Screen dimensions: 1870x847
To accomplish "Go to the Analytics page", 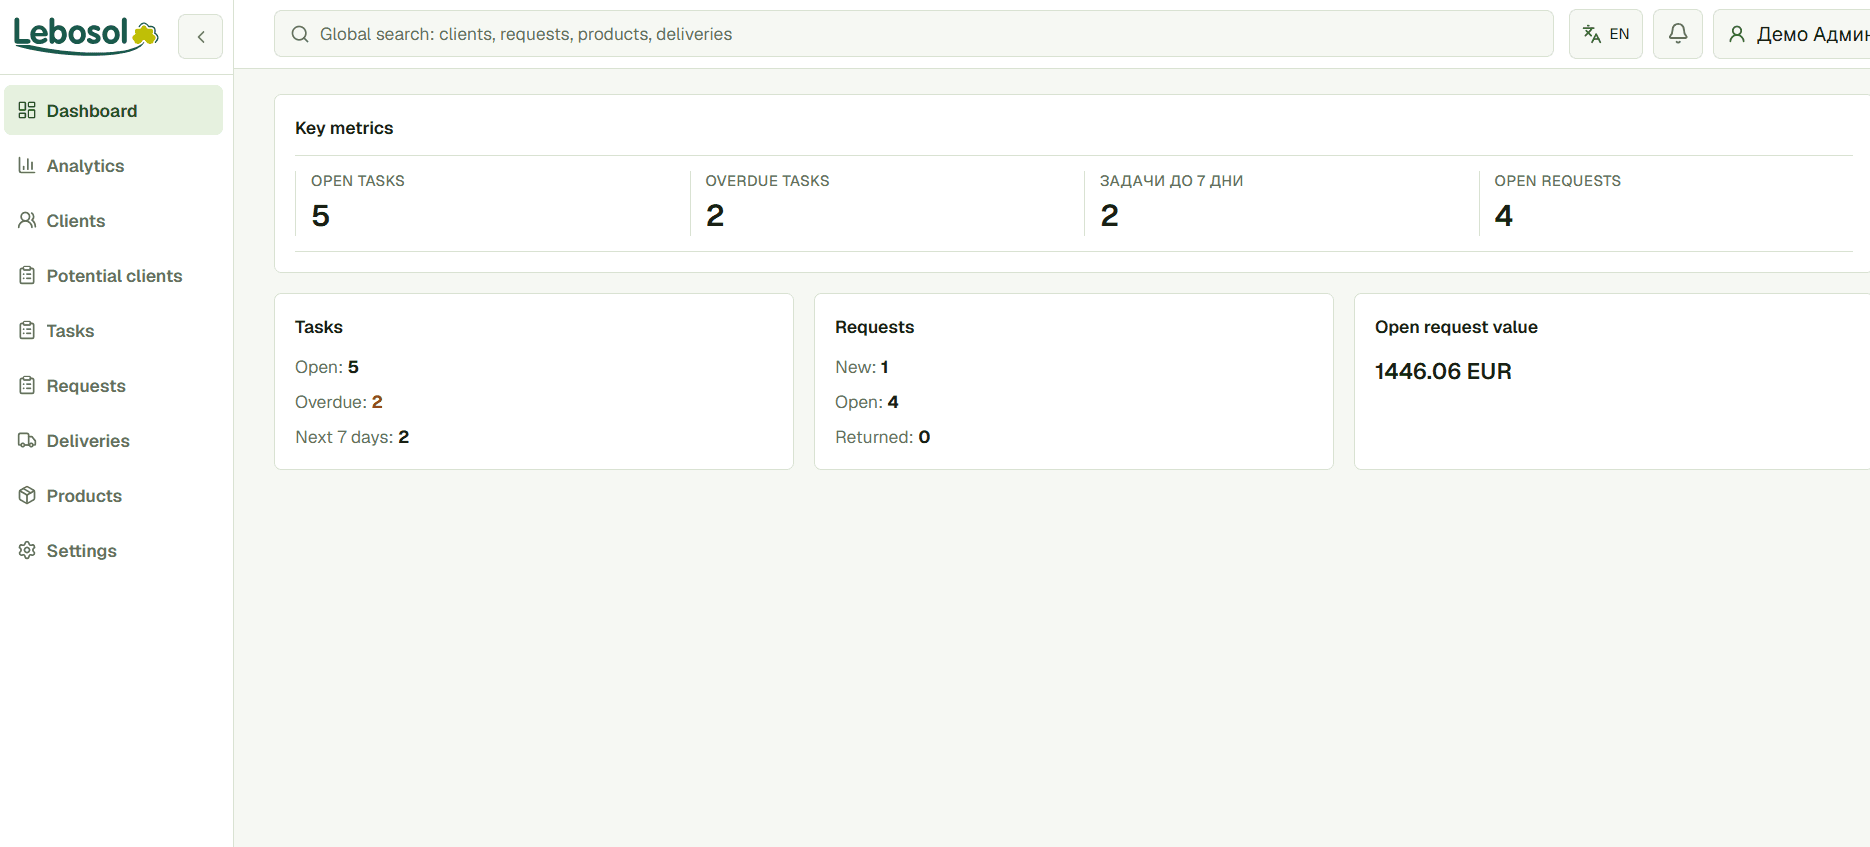I will tap(113, 165).
